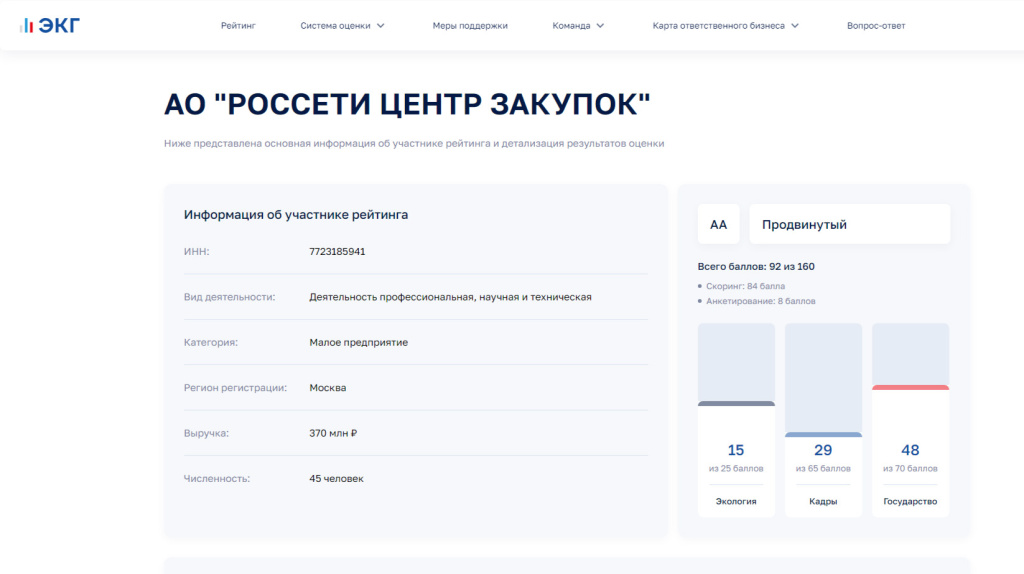Expand the Команда dropdown menu
This screenshot has width=1024, height=574.
click(x=578, y=26)
